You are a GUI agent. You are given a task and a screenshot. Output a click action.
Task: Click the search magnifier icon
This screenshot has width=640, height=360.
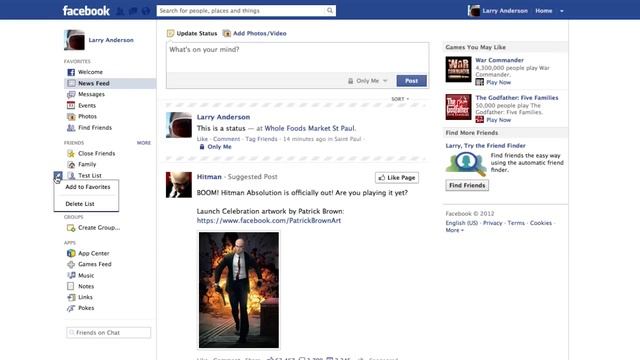(330, 11)
